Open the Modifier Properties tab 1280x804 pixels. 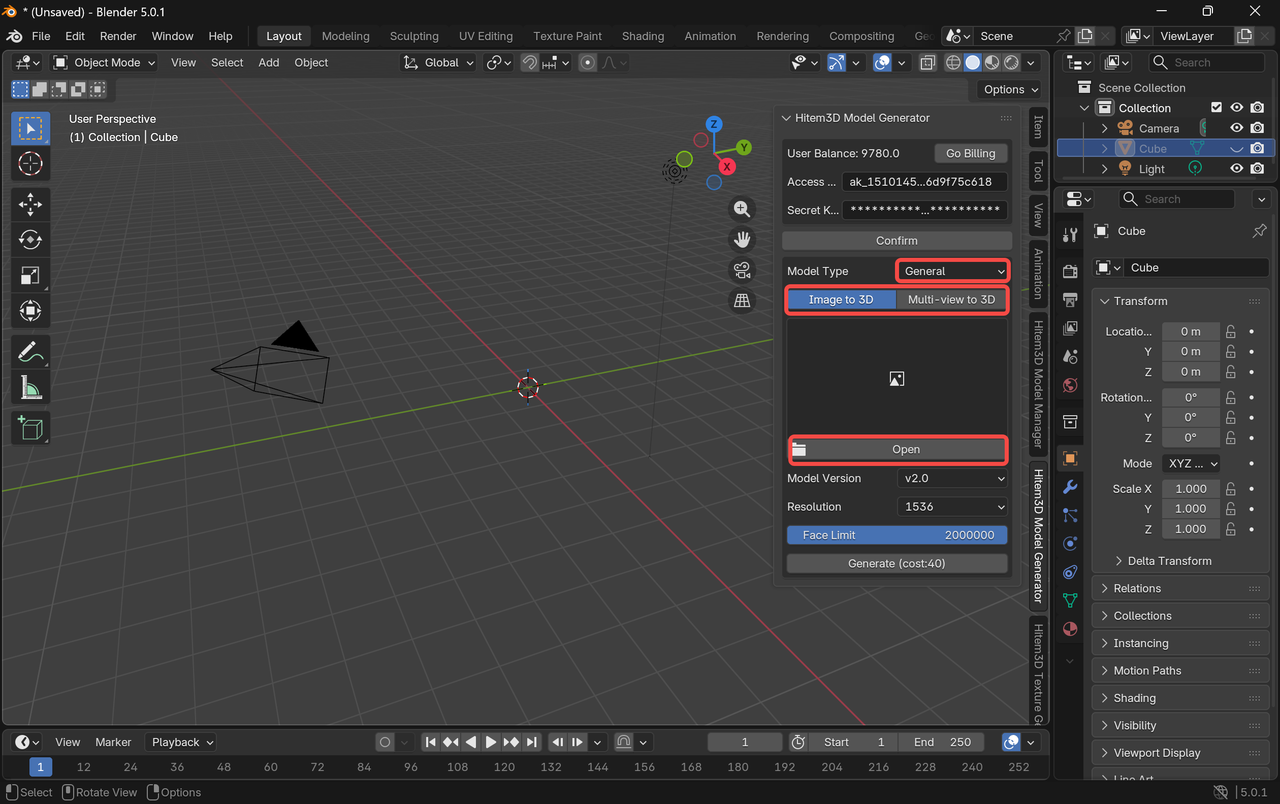coord(1069,487)
